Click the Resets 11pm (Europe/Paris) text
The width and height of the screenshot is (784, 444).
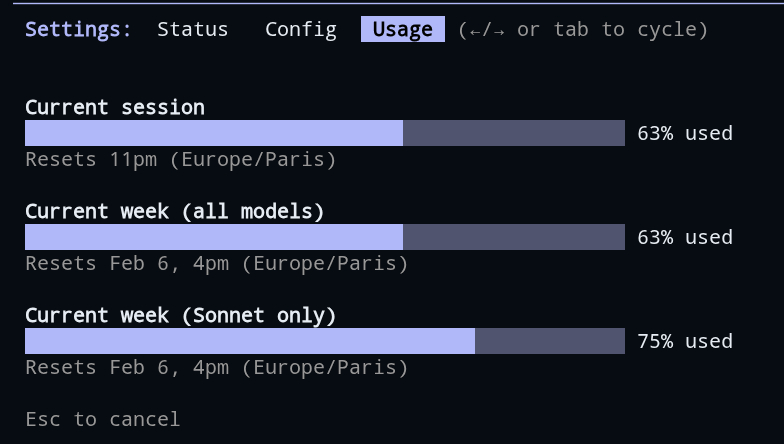pyautogui.click(x=180, y=159)
